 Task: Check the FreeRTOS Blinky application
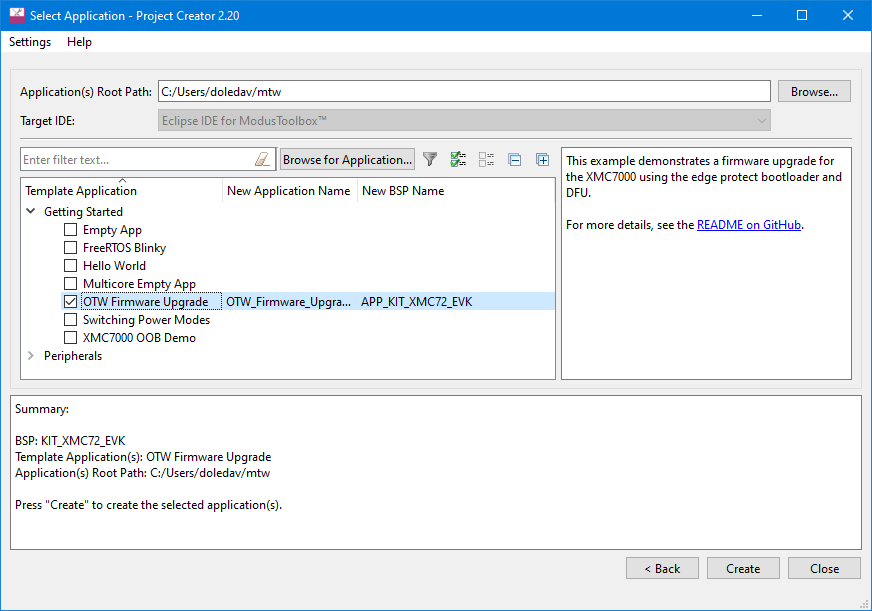tap(70, 247)
